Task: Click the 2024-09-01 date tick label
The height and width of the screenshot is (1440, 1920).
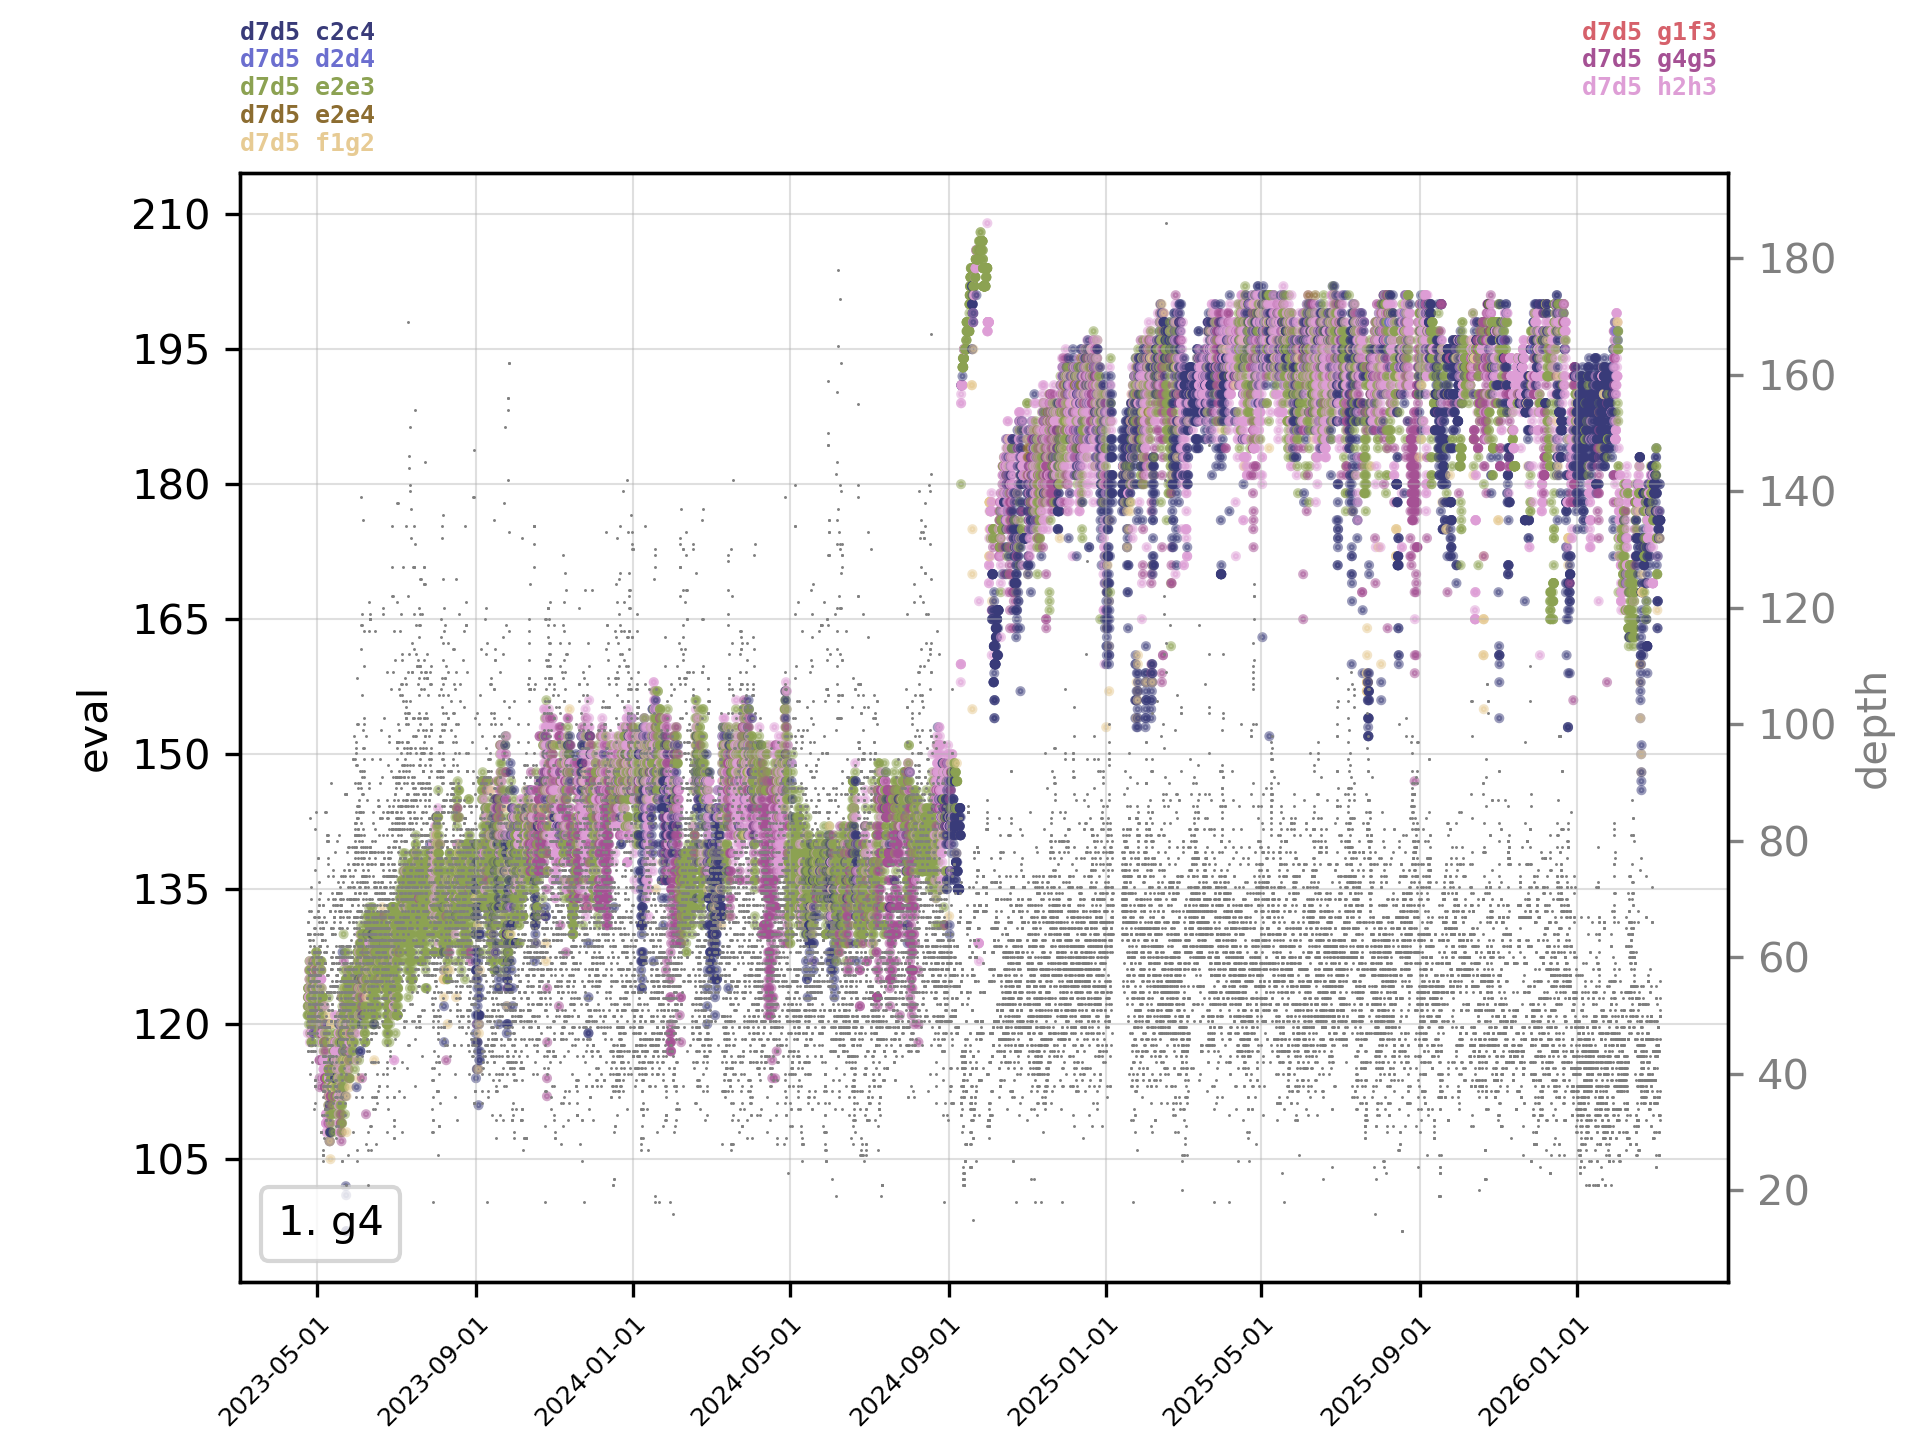Action: click(902, 1372)
